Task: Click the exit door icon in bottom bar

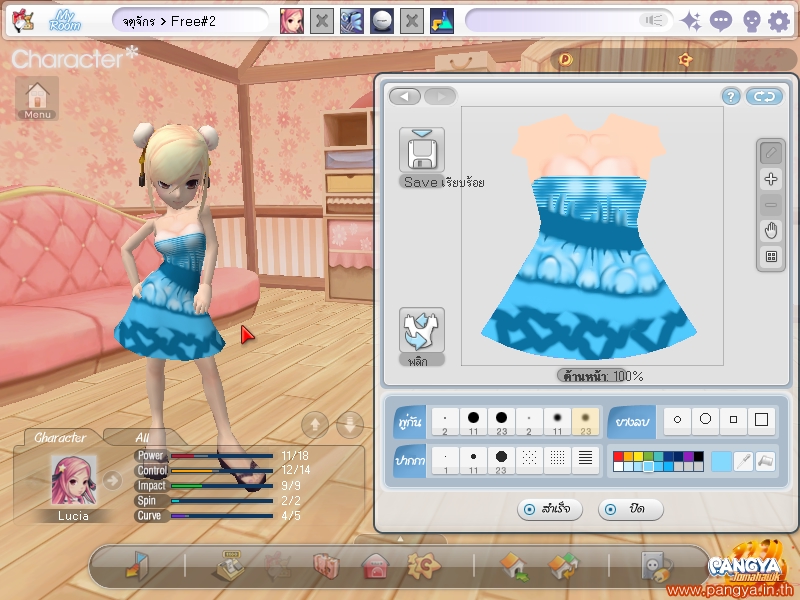Action: (x=137, y=565)
